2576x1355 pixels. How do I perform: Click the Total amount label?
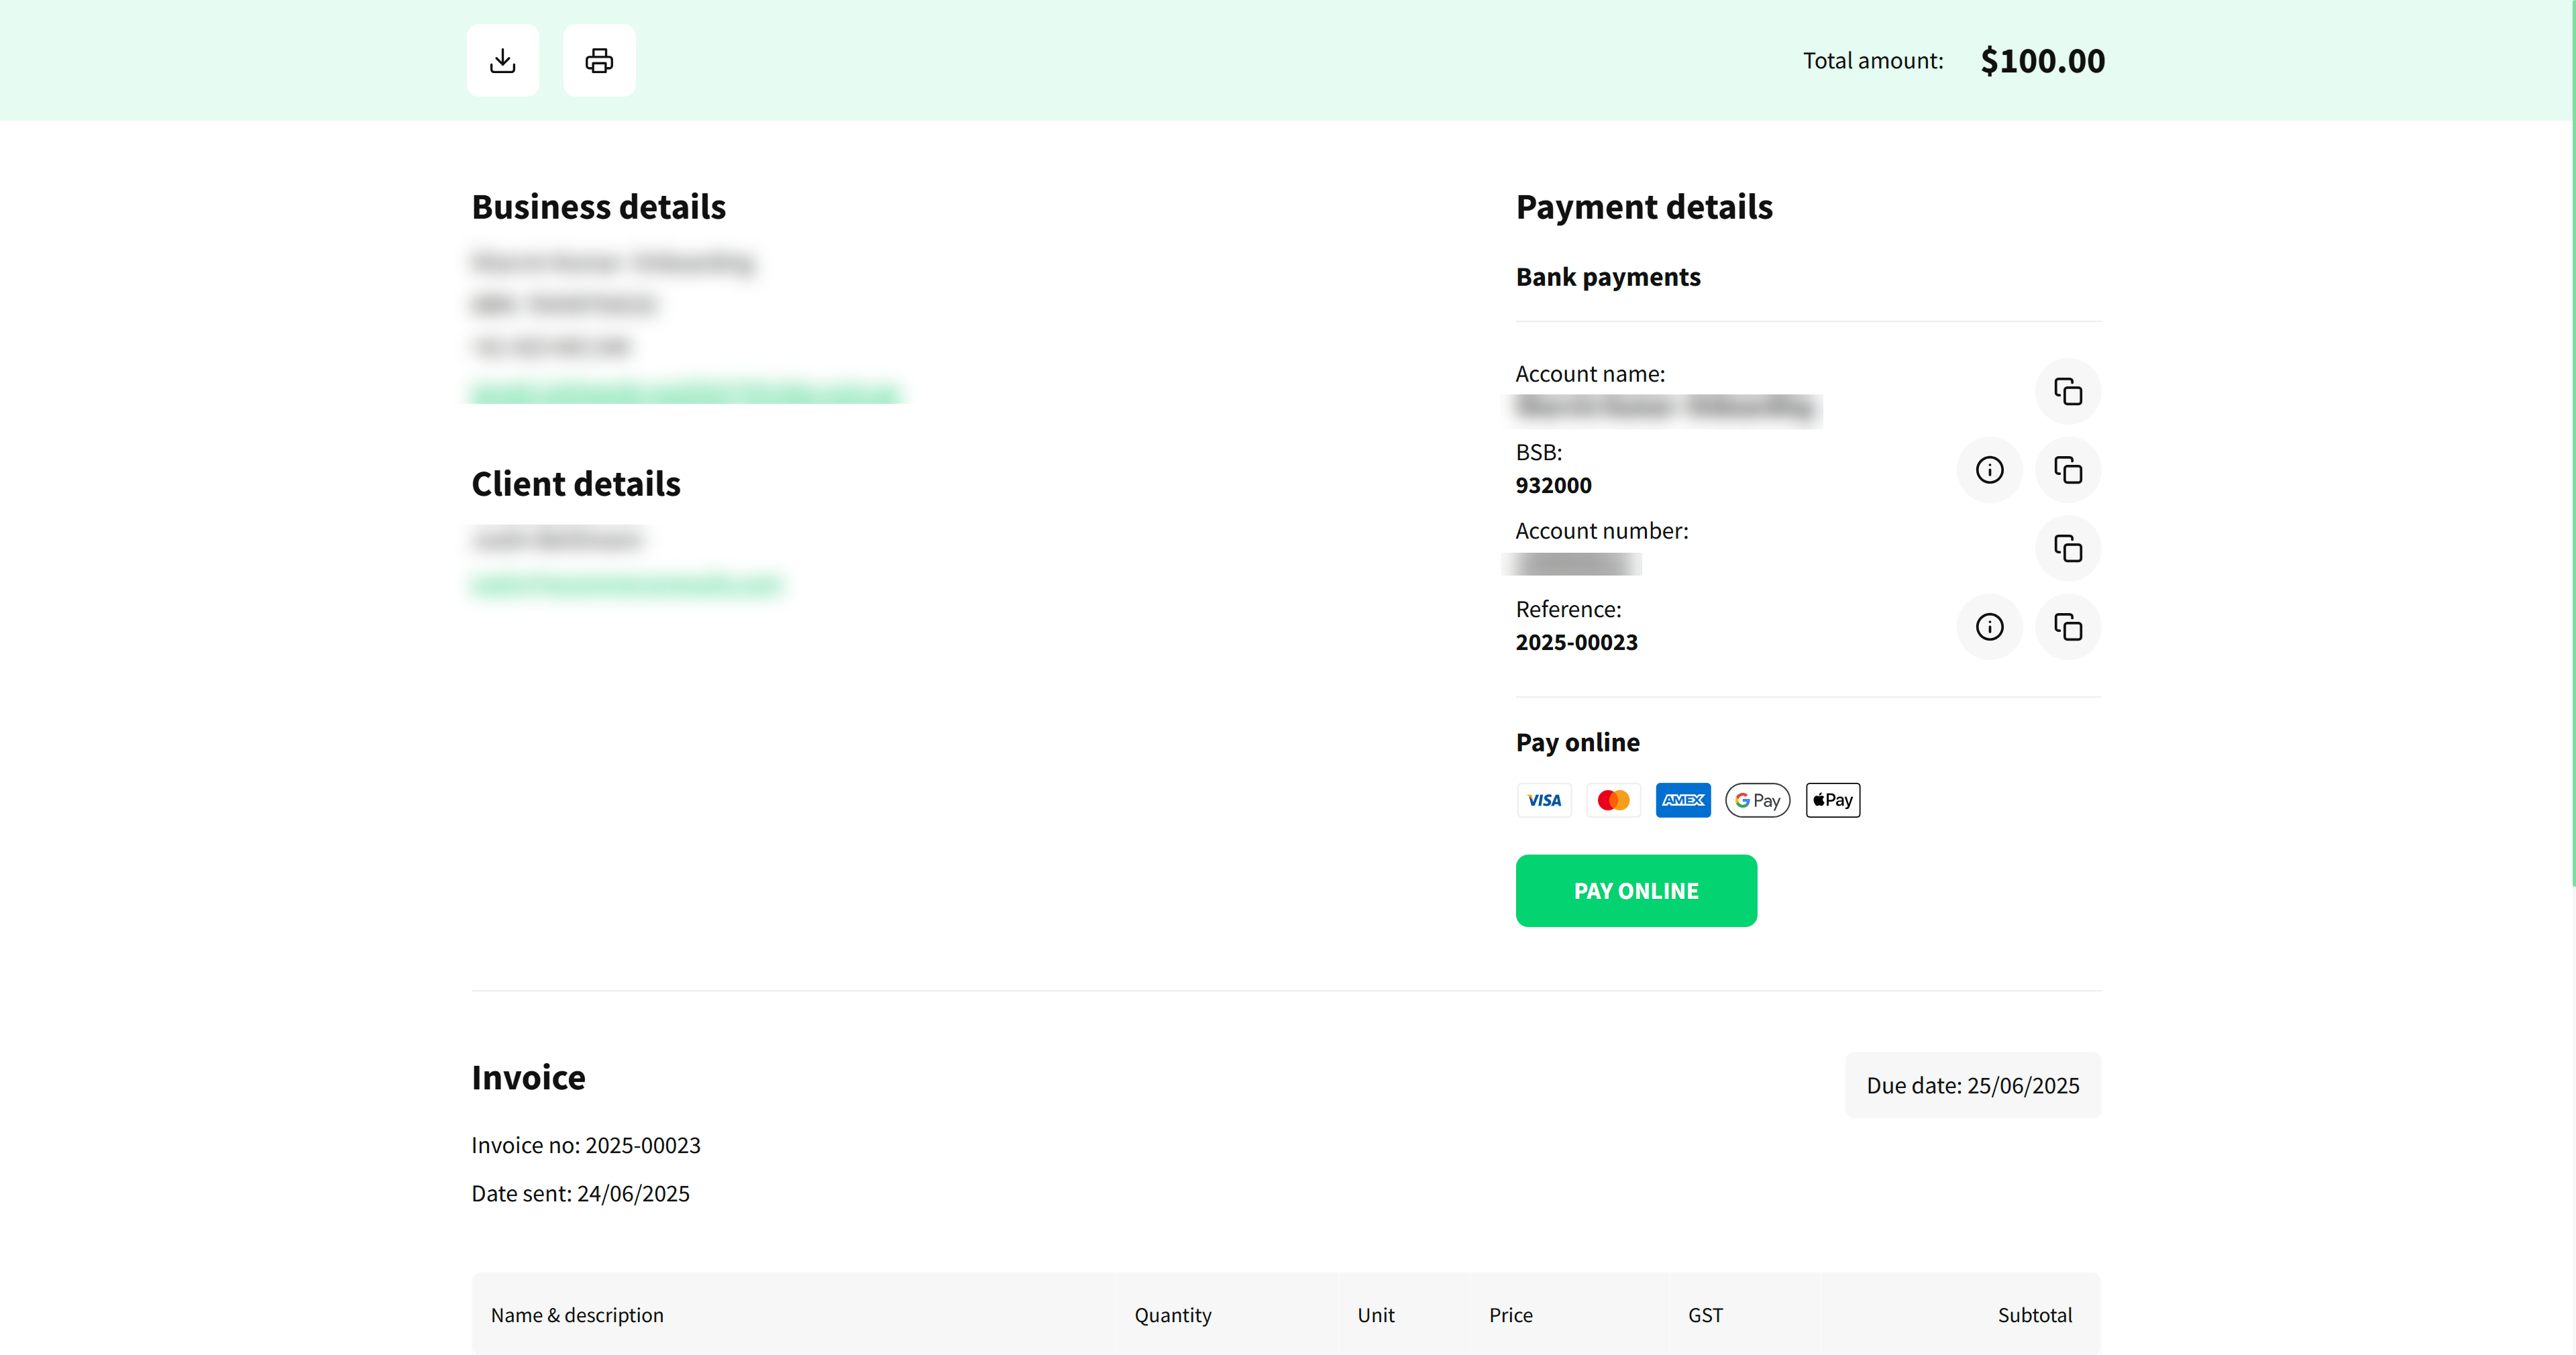tap(1873, 61)
